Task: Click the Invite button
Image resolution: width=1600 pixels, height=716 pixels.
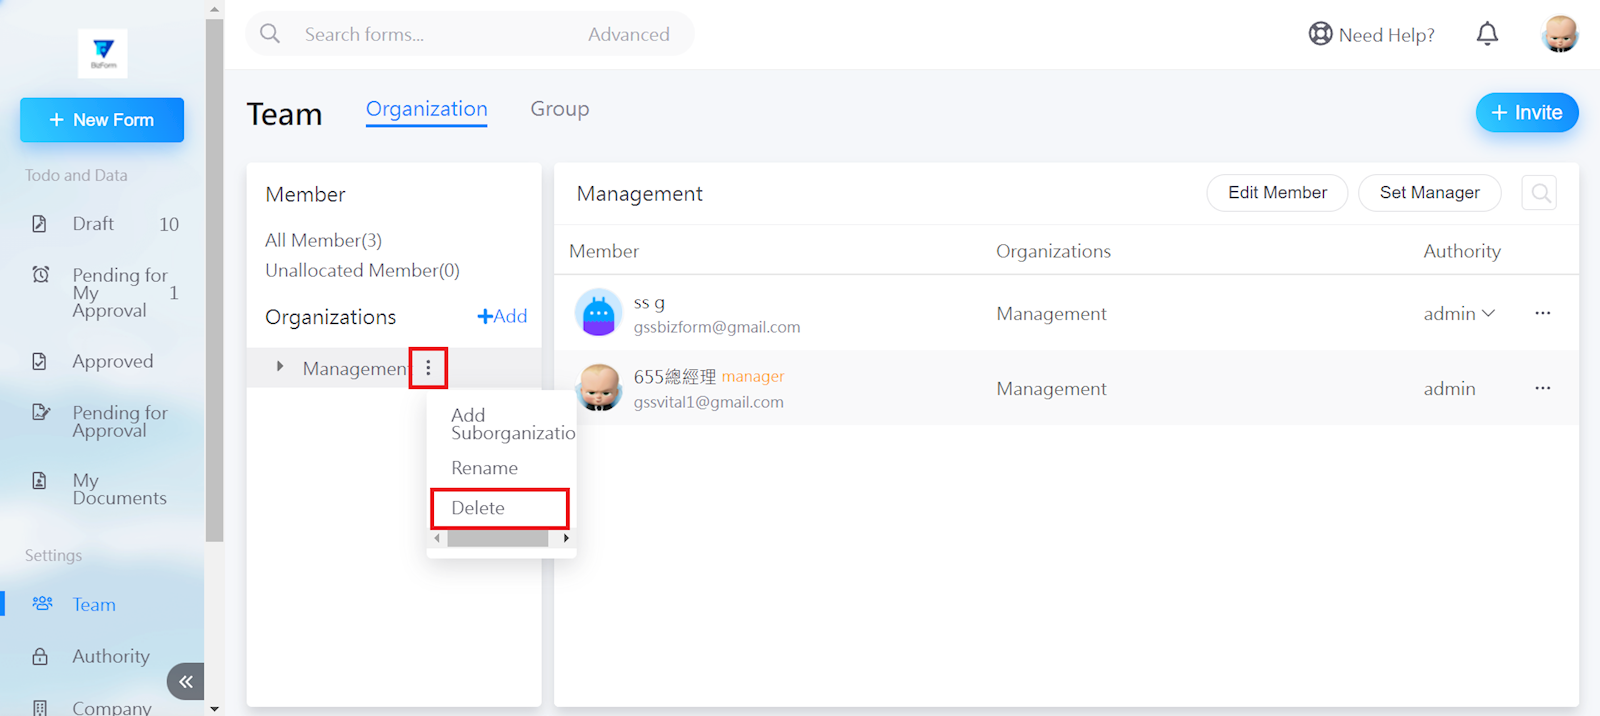Action: click(1526, 113)
